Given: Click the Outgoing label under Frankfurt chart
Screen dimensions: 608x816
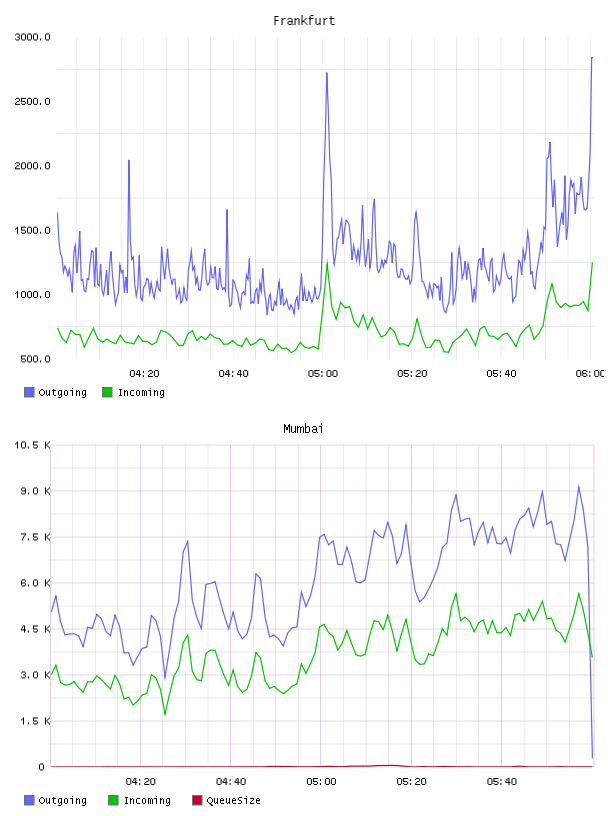Looking at the screenshot, I should tap(62, 392).
